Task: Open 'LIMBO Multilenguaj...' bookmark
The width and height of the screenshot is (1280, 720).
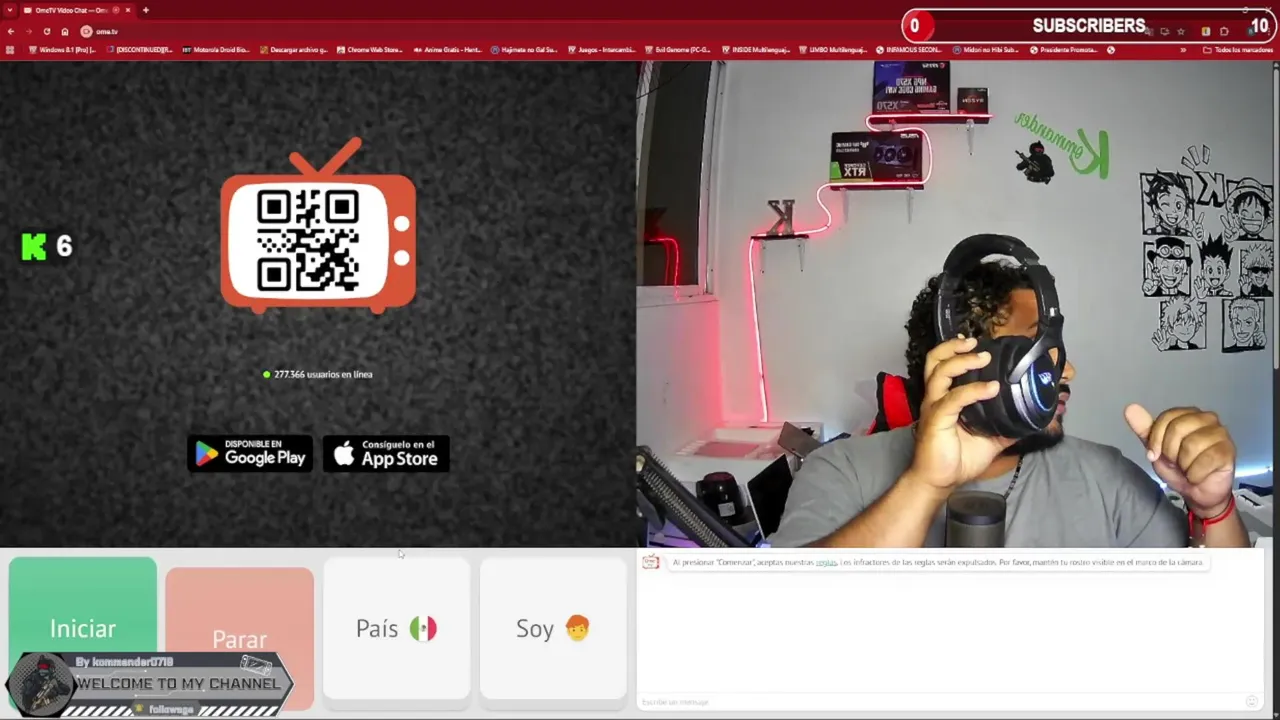Action: pos(832,50)
